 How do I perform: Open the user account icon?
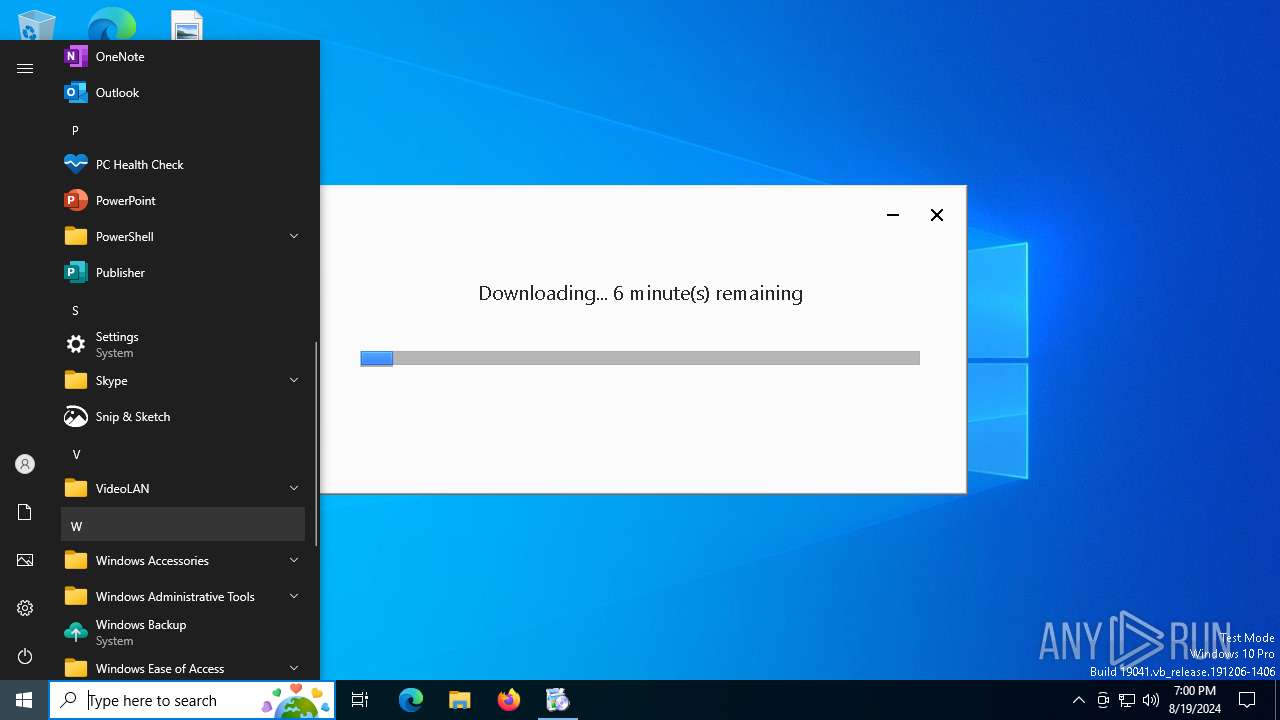coord(25,464)
